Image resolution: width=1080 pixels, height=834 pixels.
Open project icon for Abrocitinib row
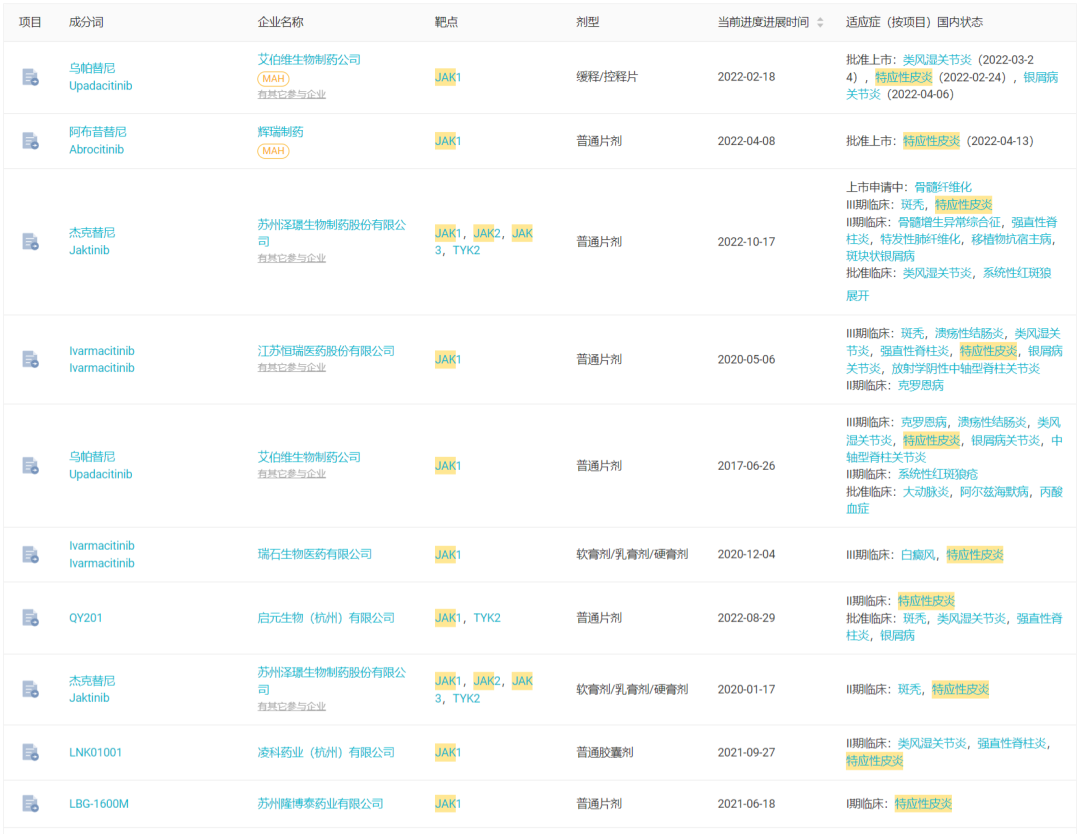pos(30,141)
